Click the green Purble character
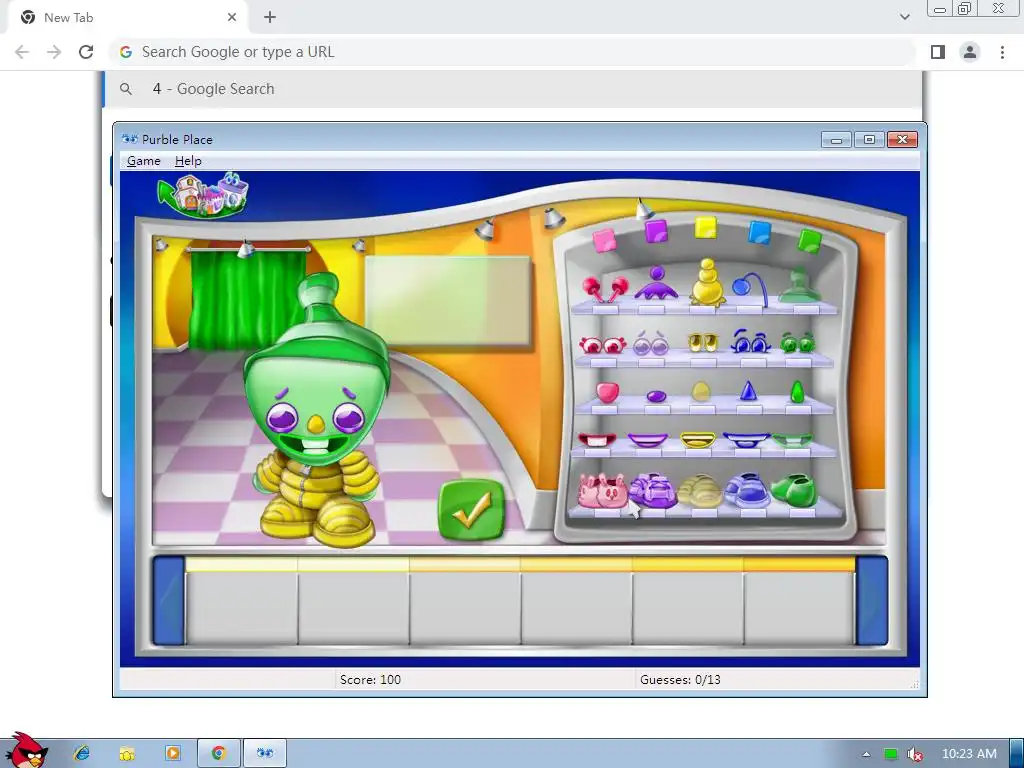The image size is (1024, 768). 319,411
